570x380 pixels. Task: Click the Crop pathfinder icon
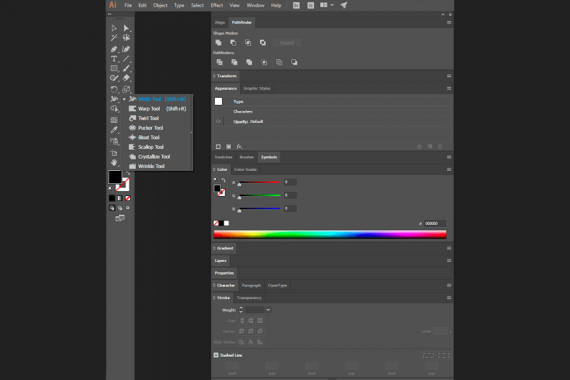click(264, 62)
